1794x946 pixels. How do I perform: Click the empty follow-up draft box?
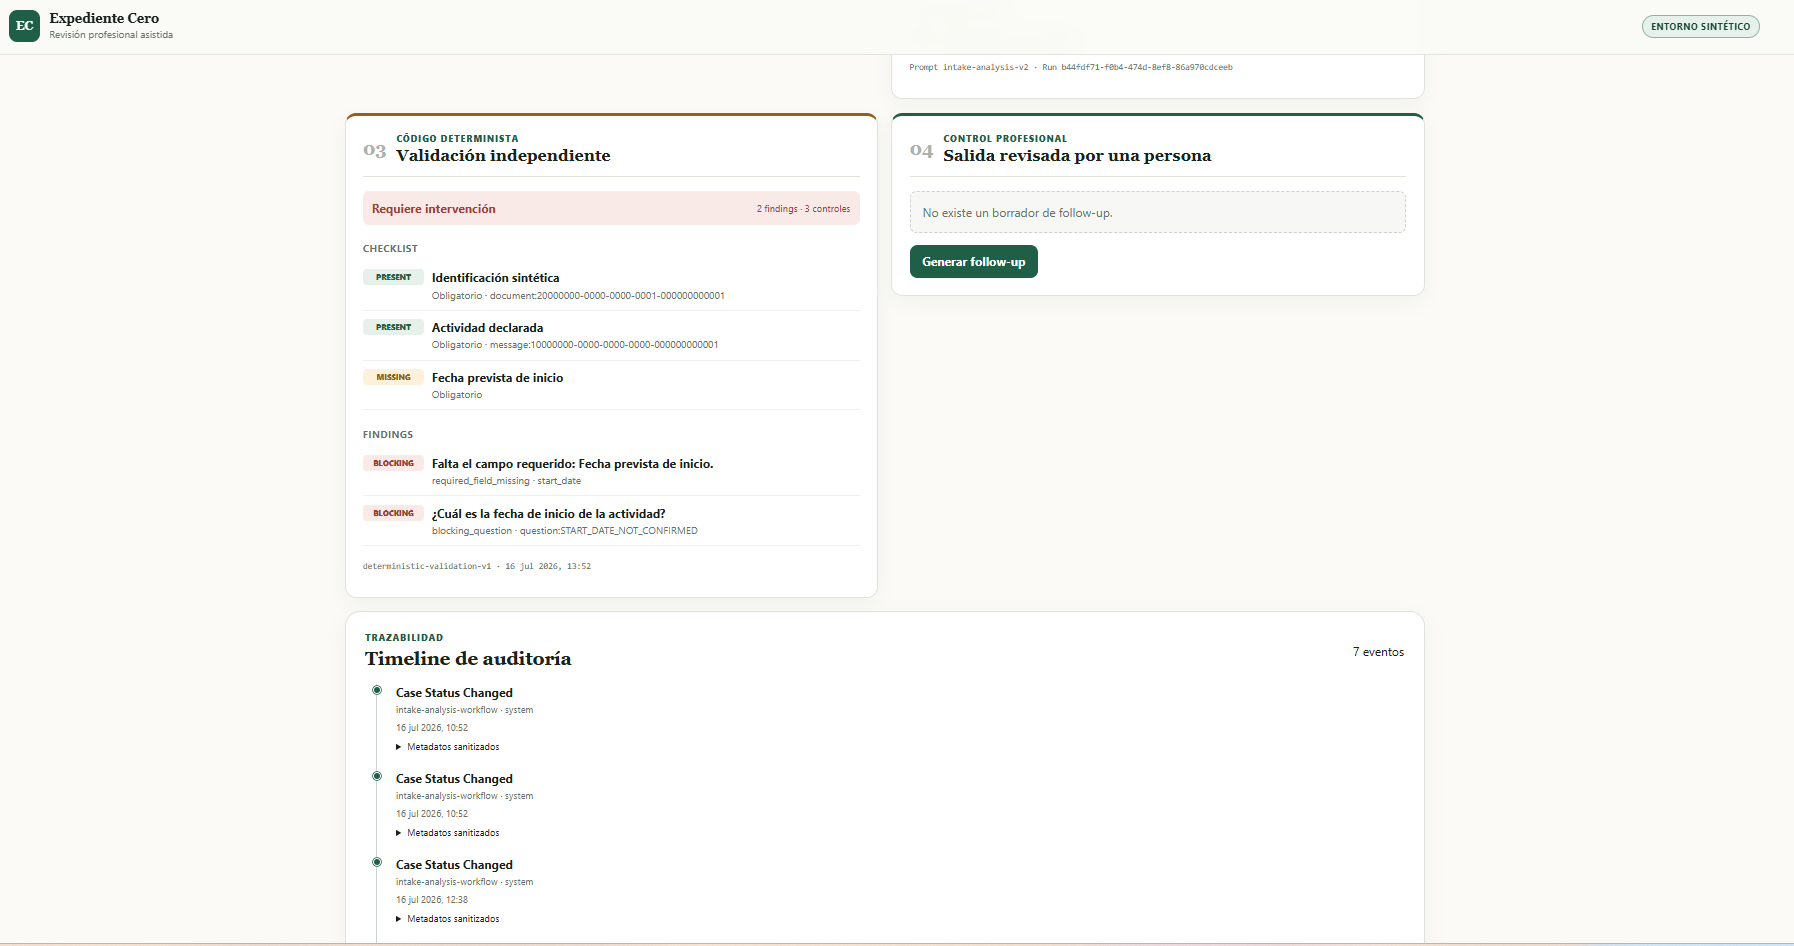click(1157, 212)
